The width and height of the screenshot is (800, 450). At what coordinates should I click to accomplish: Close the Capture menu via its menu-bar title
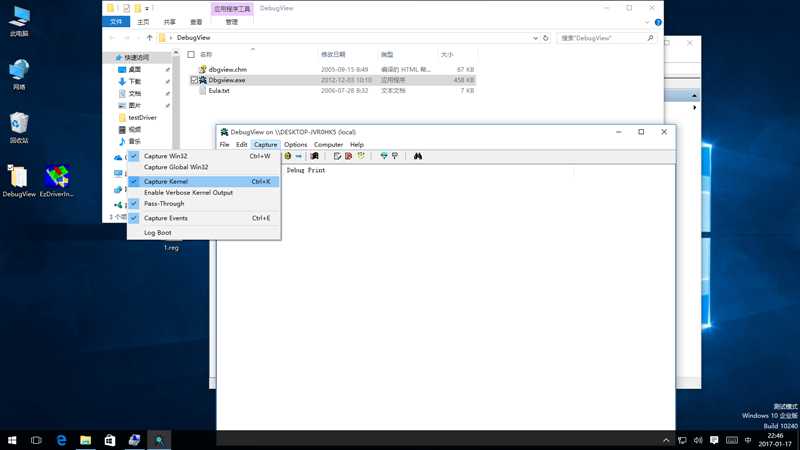[265, 144]
